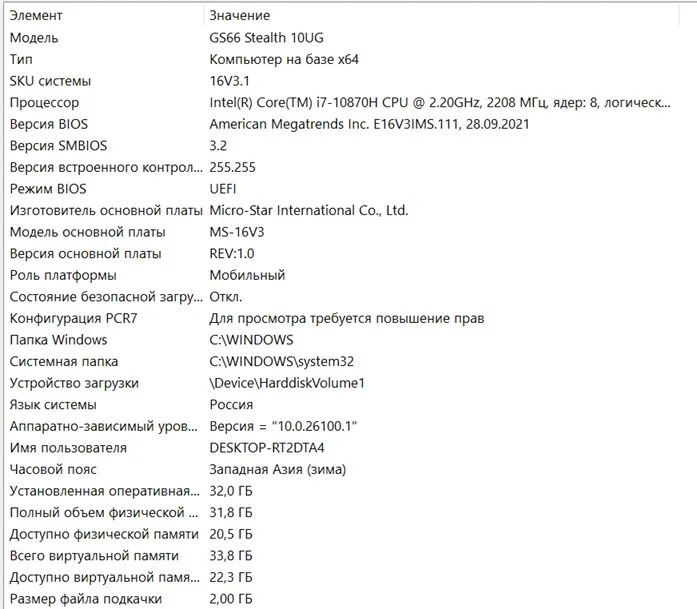
Task: Click 'Для просмотра требуется повышение прав' value
Action: pos(347,319)
